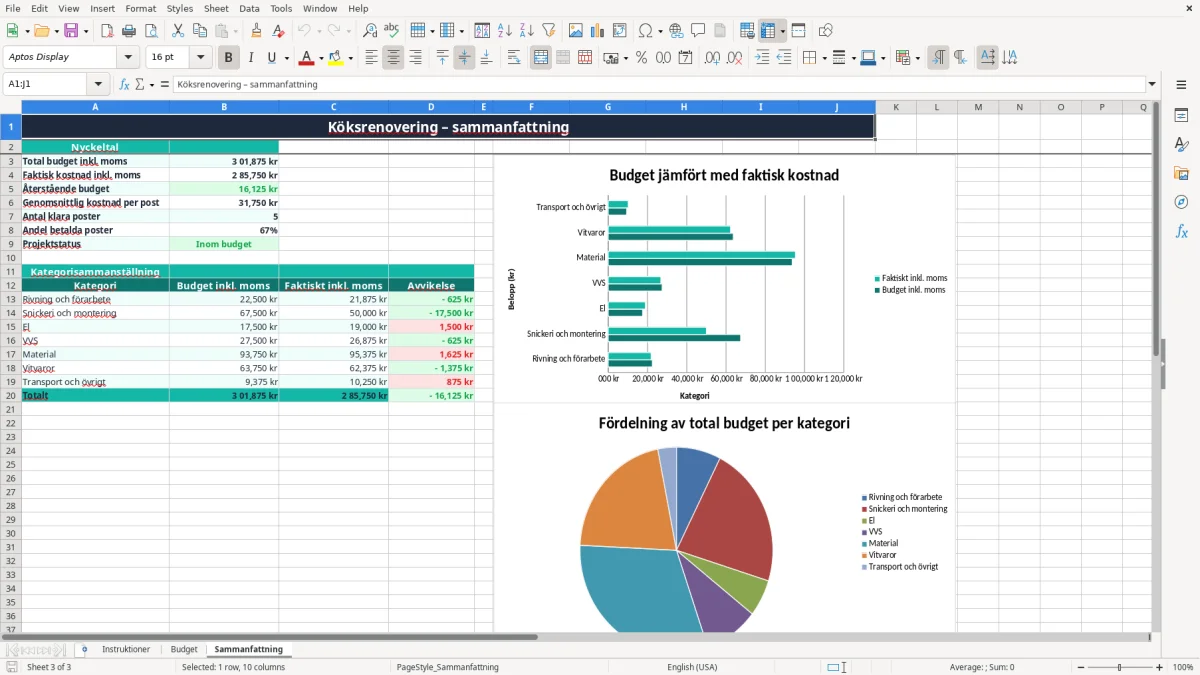
Task: Apply the yellow background color swatch
Action: pyautogui.click(x=336, y=58)
